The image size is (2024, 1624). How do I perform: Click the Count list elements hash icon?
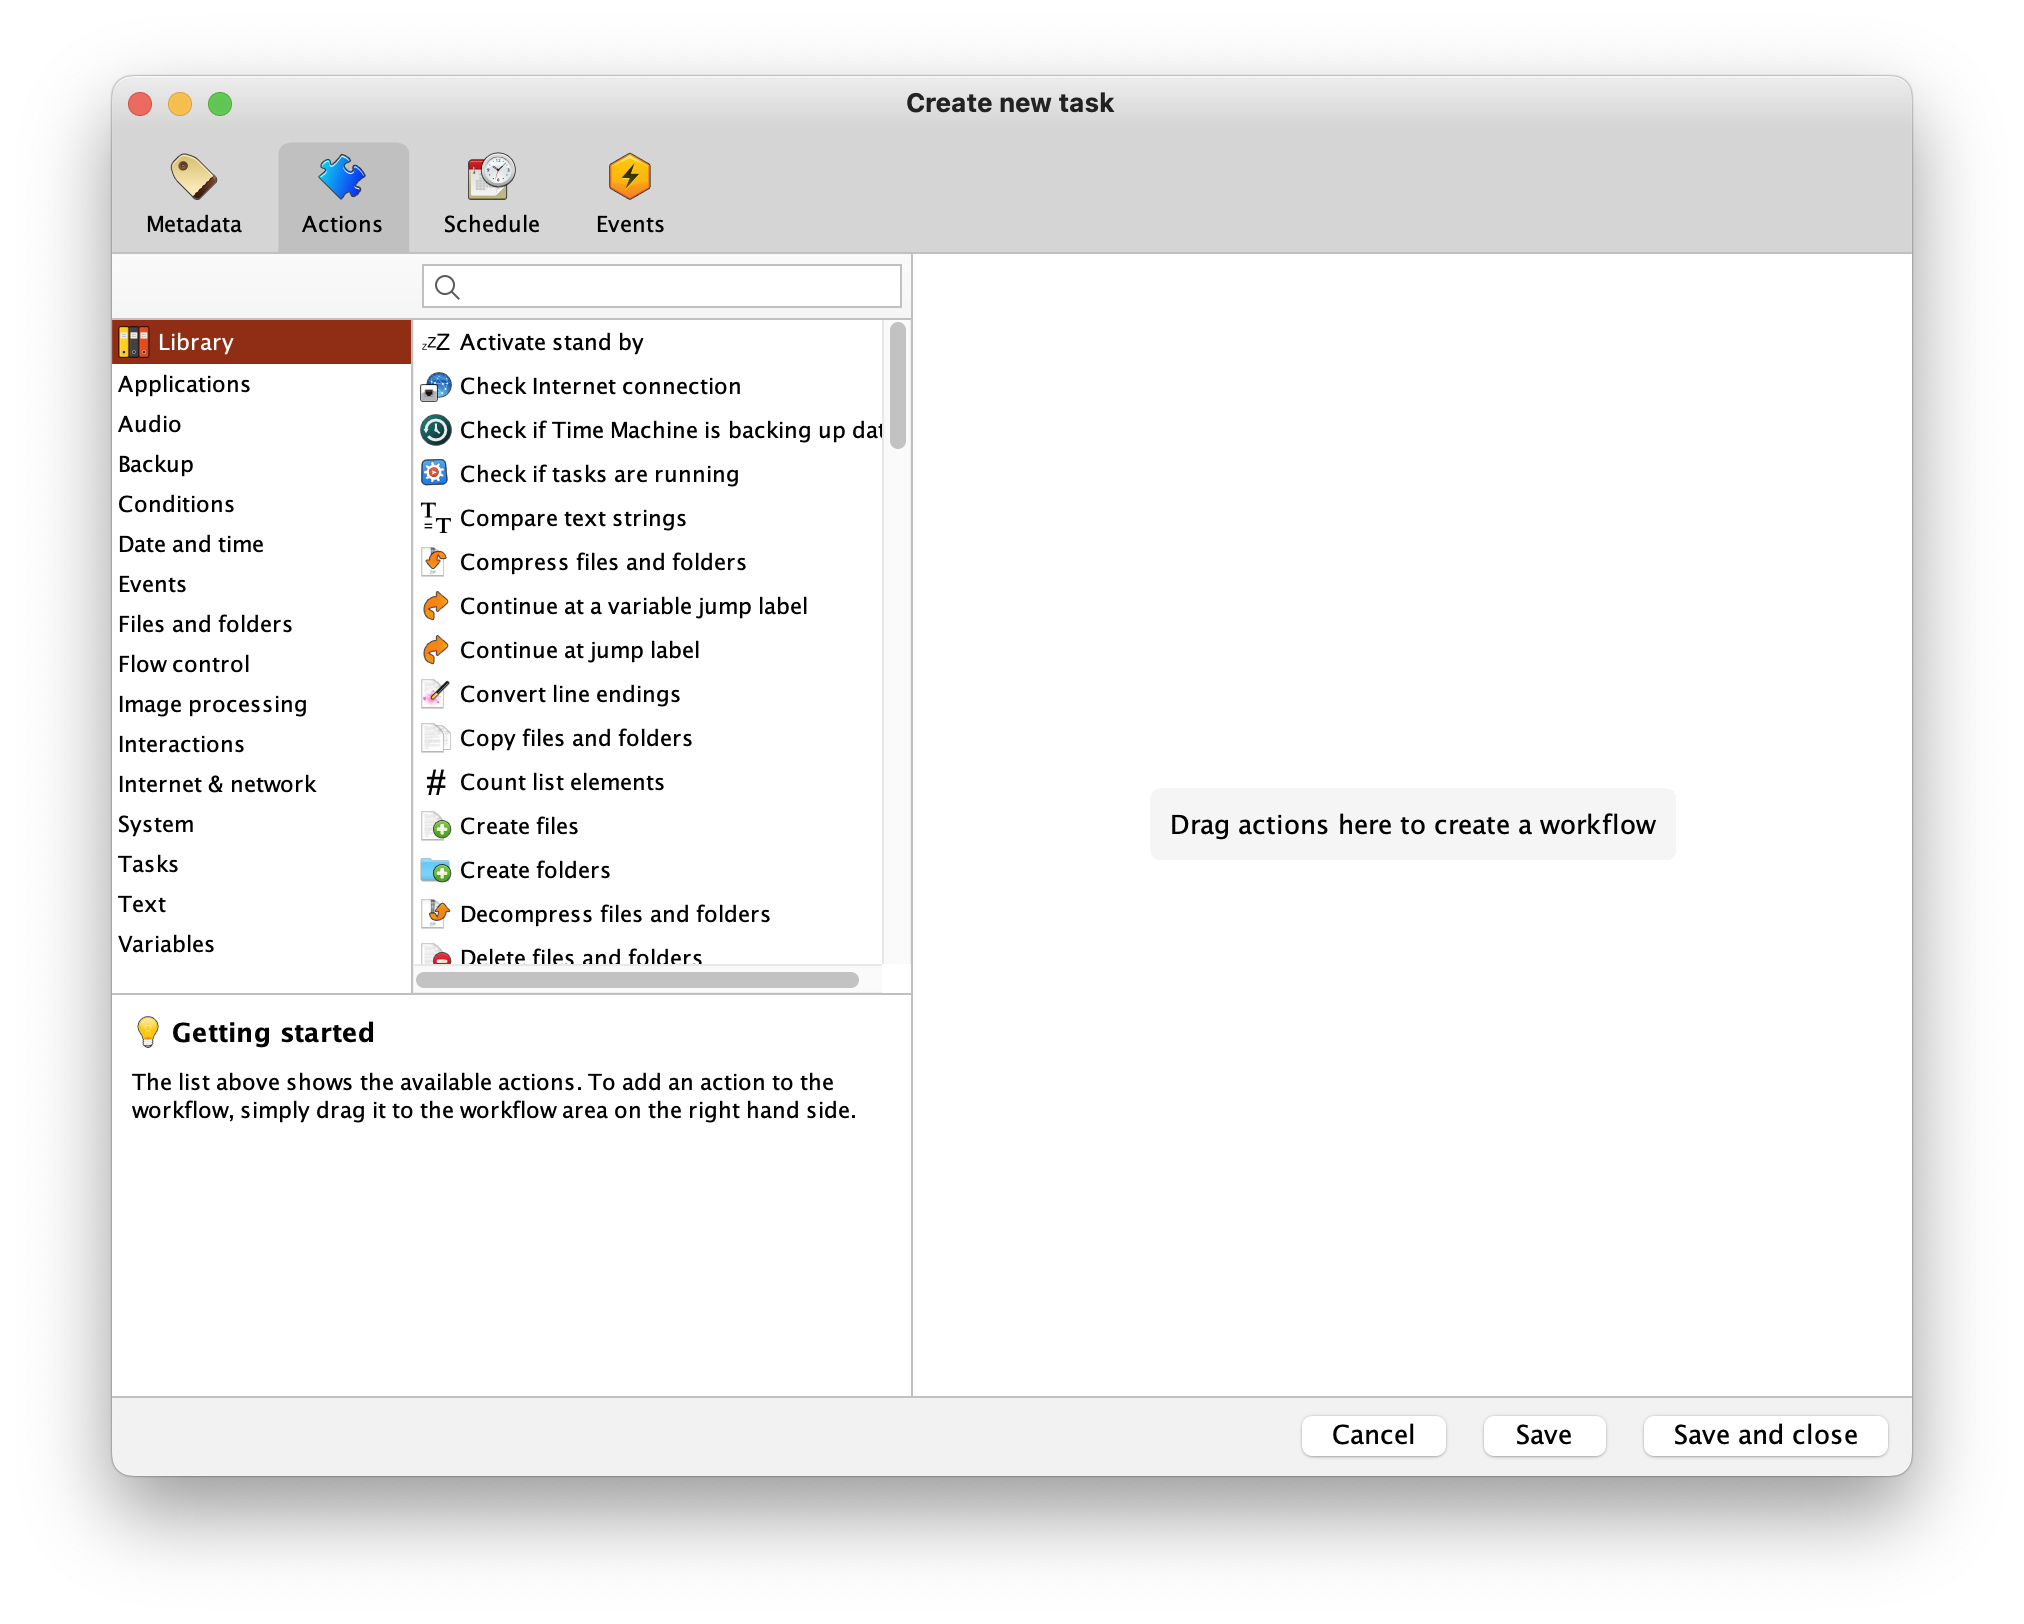[435, 782]
